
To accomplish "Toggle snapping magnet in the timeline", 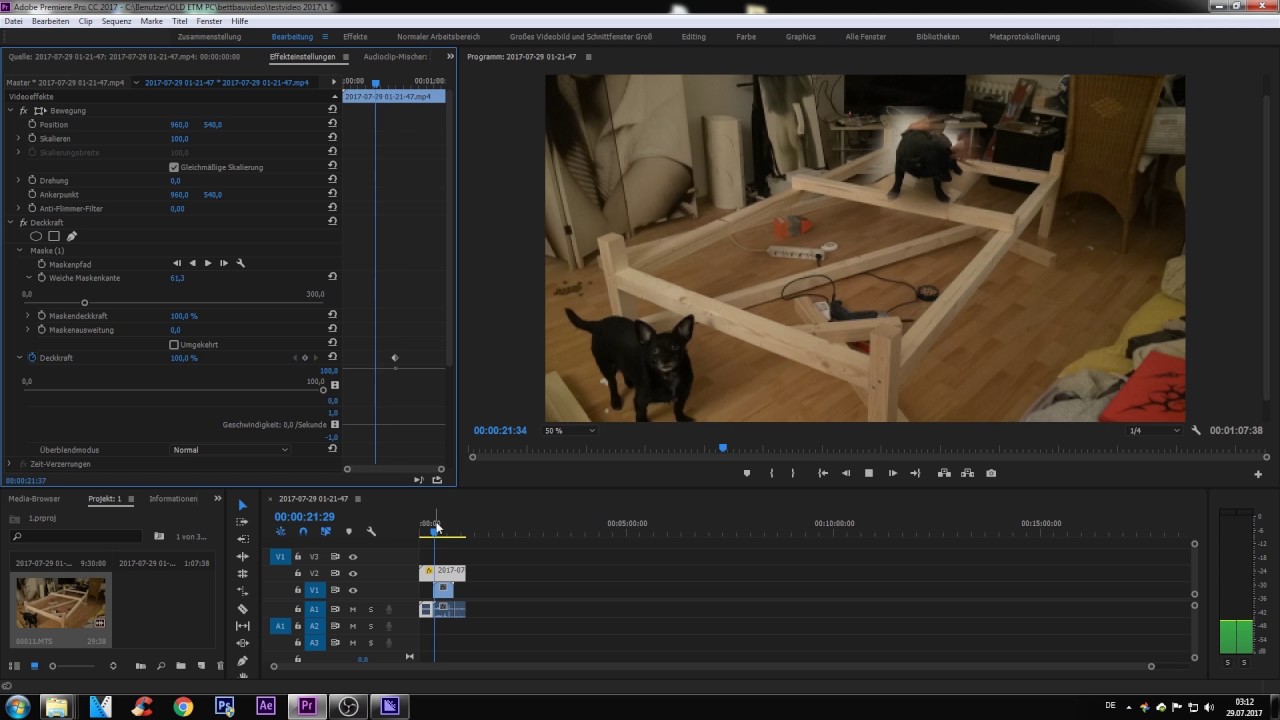I will click(x=303, y=531).
